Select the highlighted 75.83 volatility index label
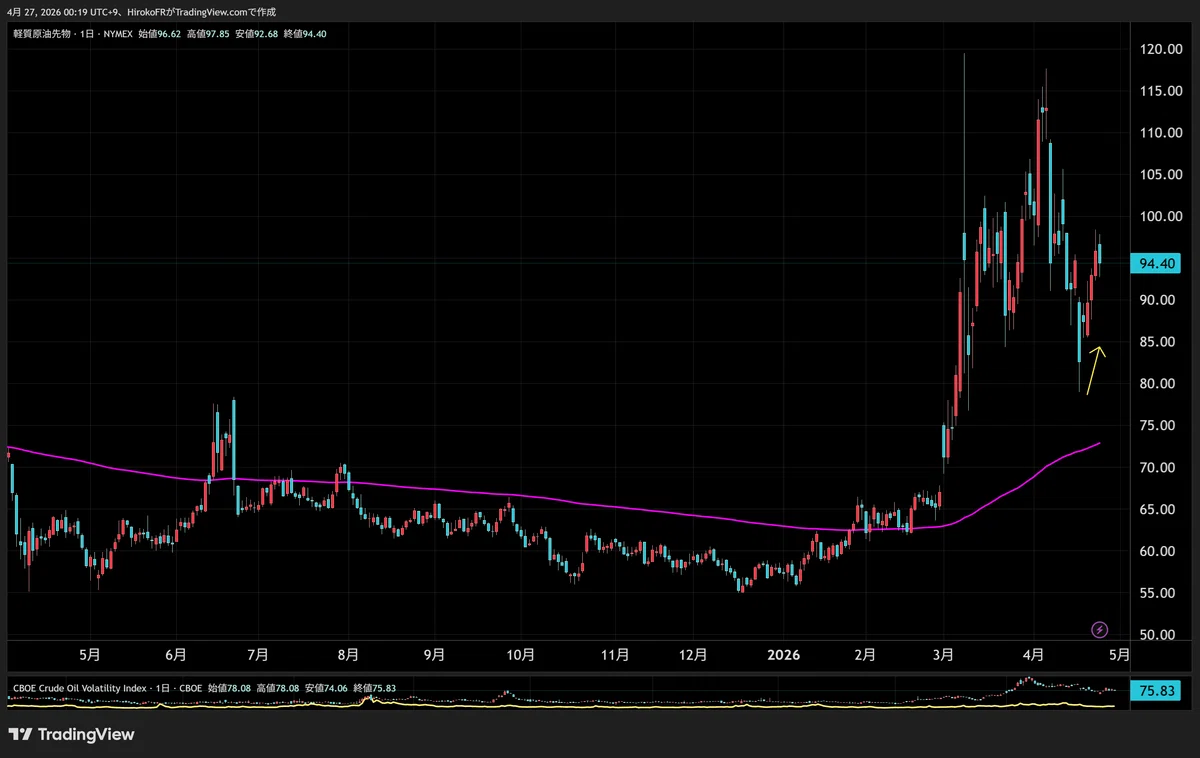 [1156, 690]
